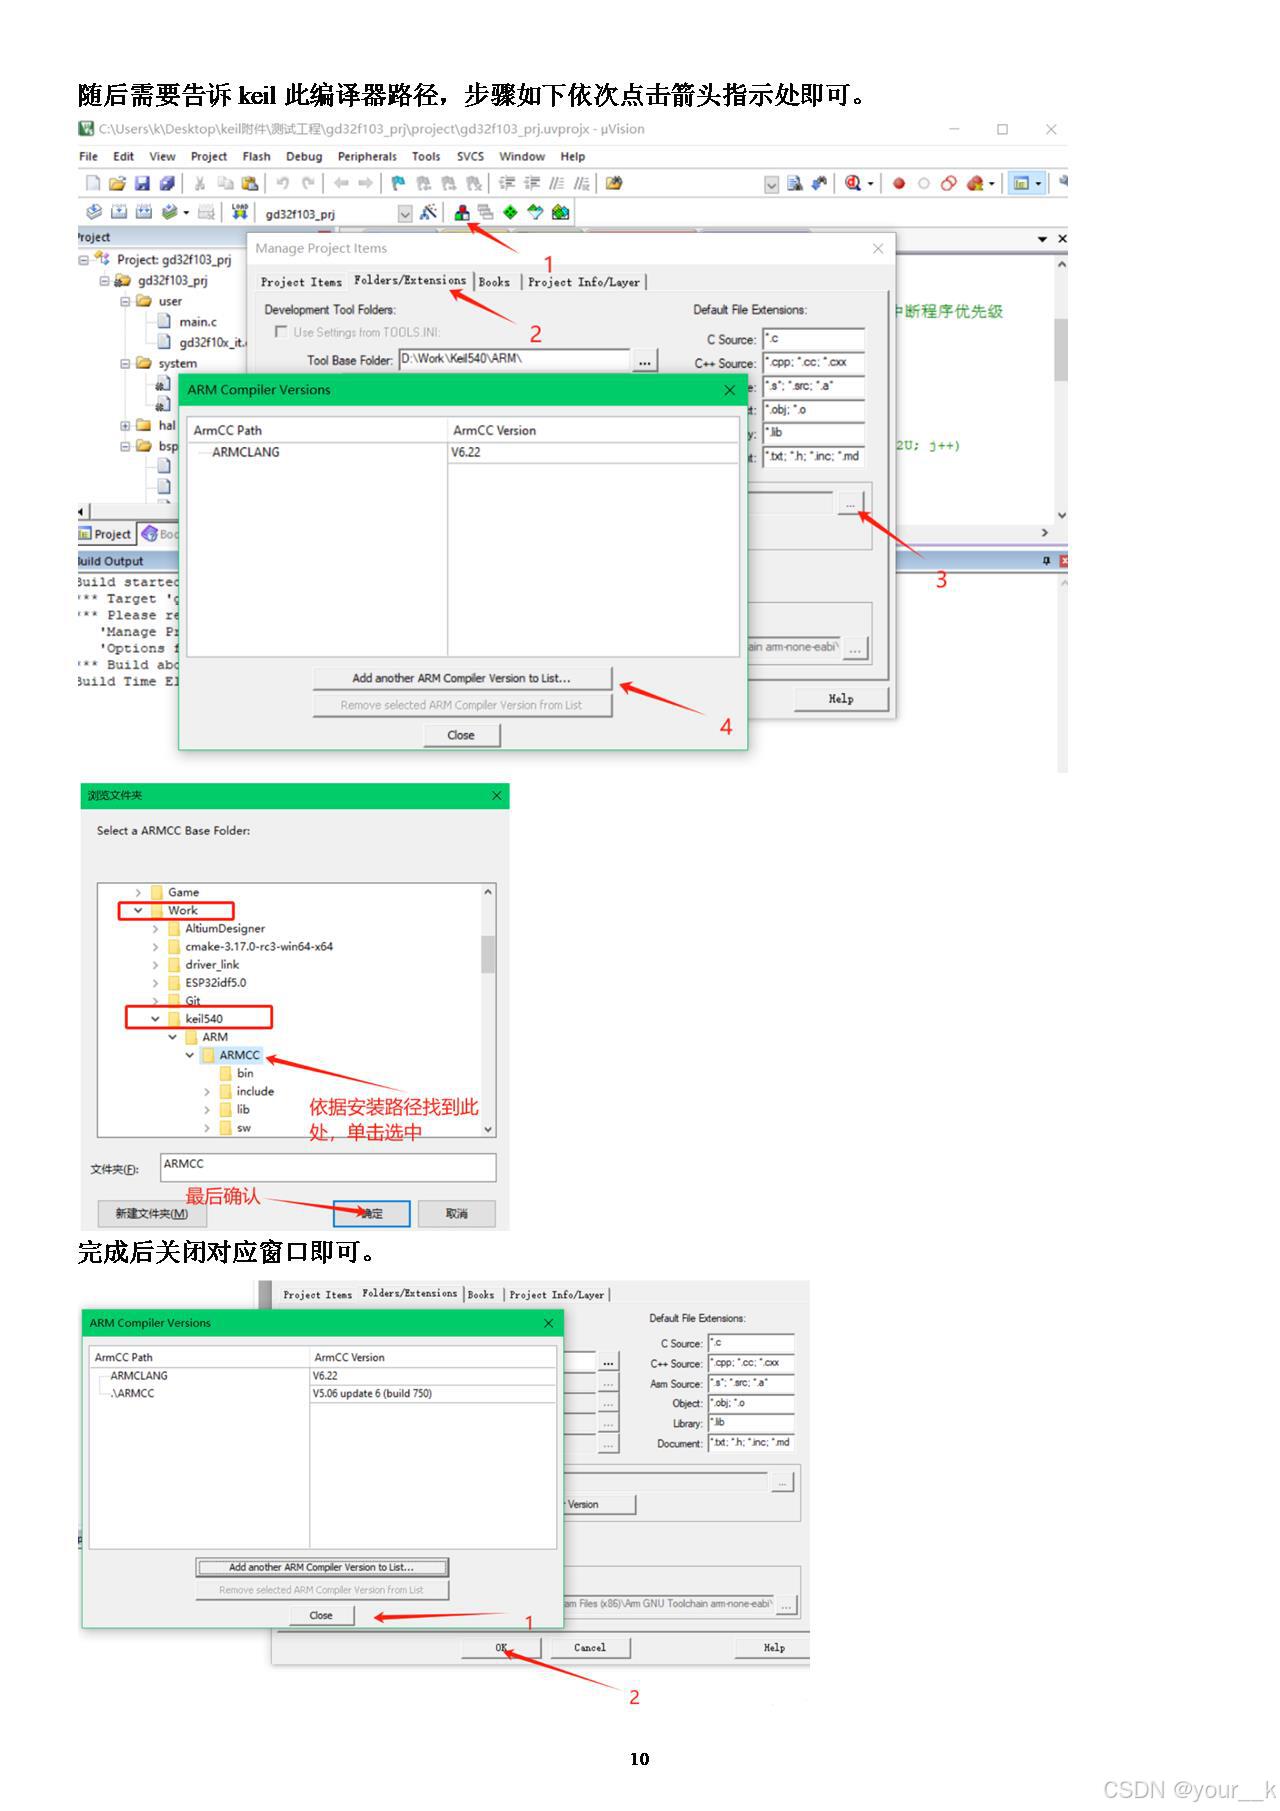Click the Navigate Backwards arrow icon

341,183
